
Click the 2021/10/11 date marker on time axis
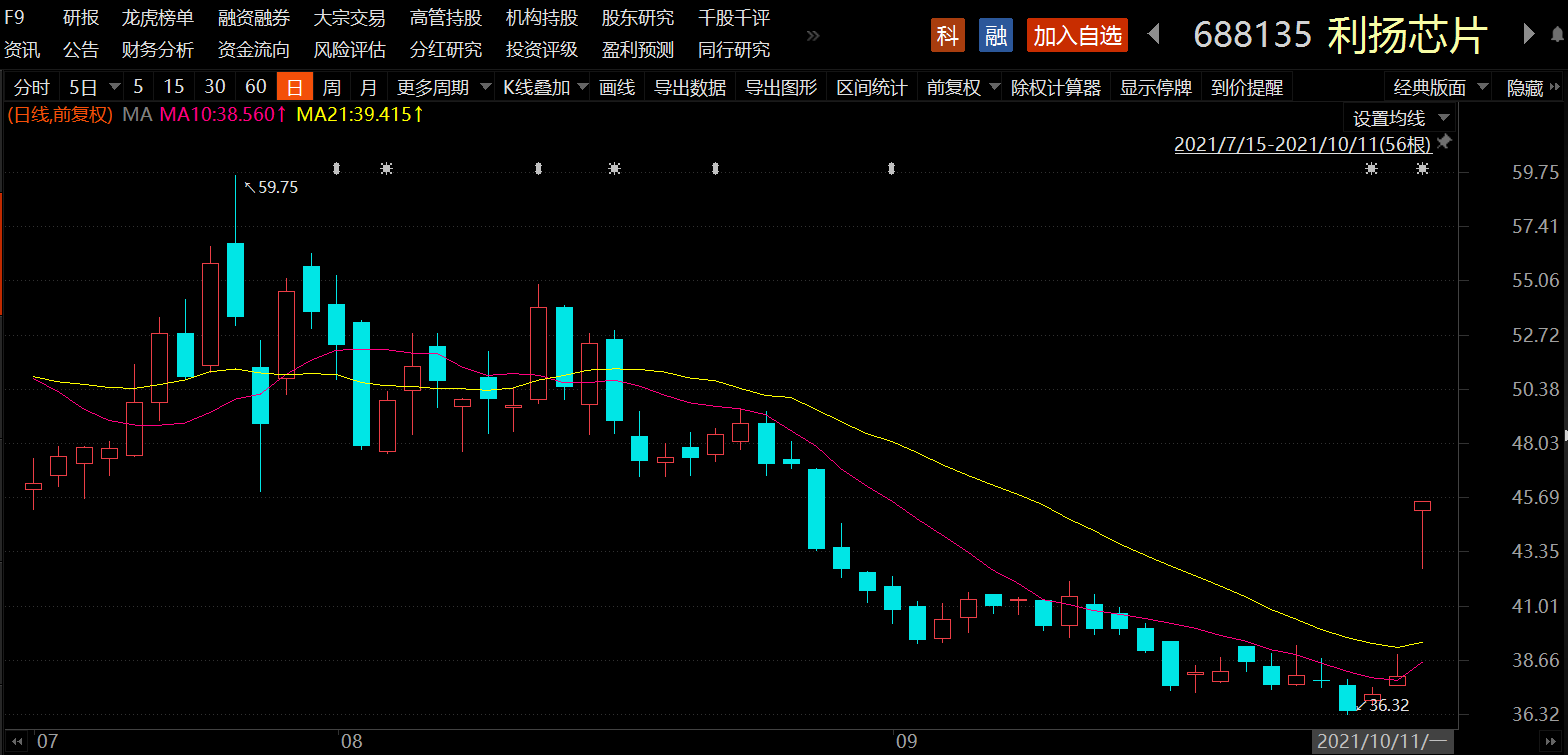pos(1382,742)
